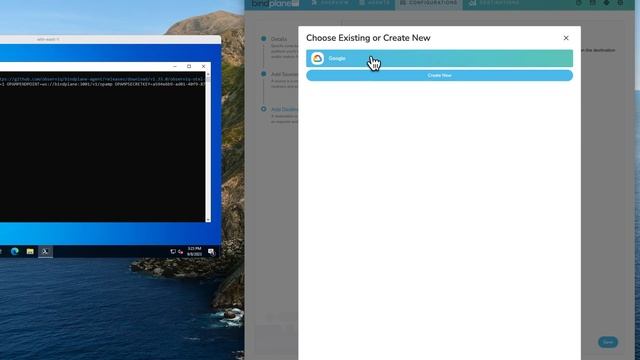
Task: Click the PowerShell taskbar icon
Action: click(45, 251)
